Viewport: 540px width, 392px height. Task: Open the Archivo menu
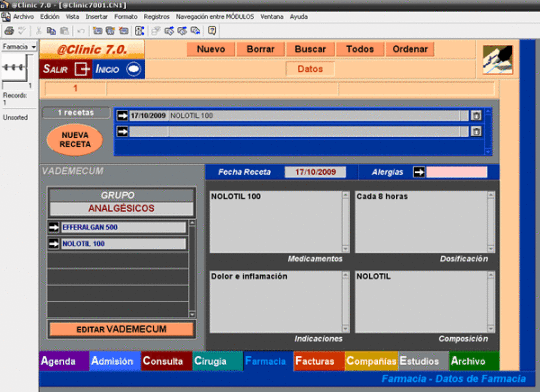pyautogui.click(x=23, y=17)
